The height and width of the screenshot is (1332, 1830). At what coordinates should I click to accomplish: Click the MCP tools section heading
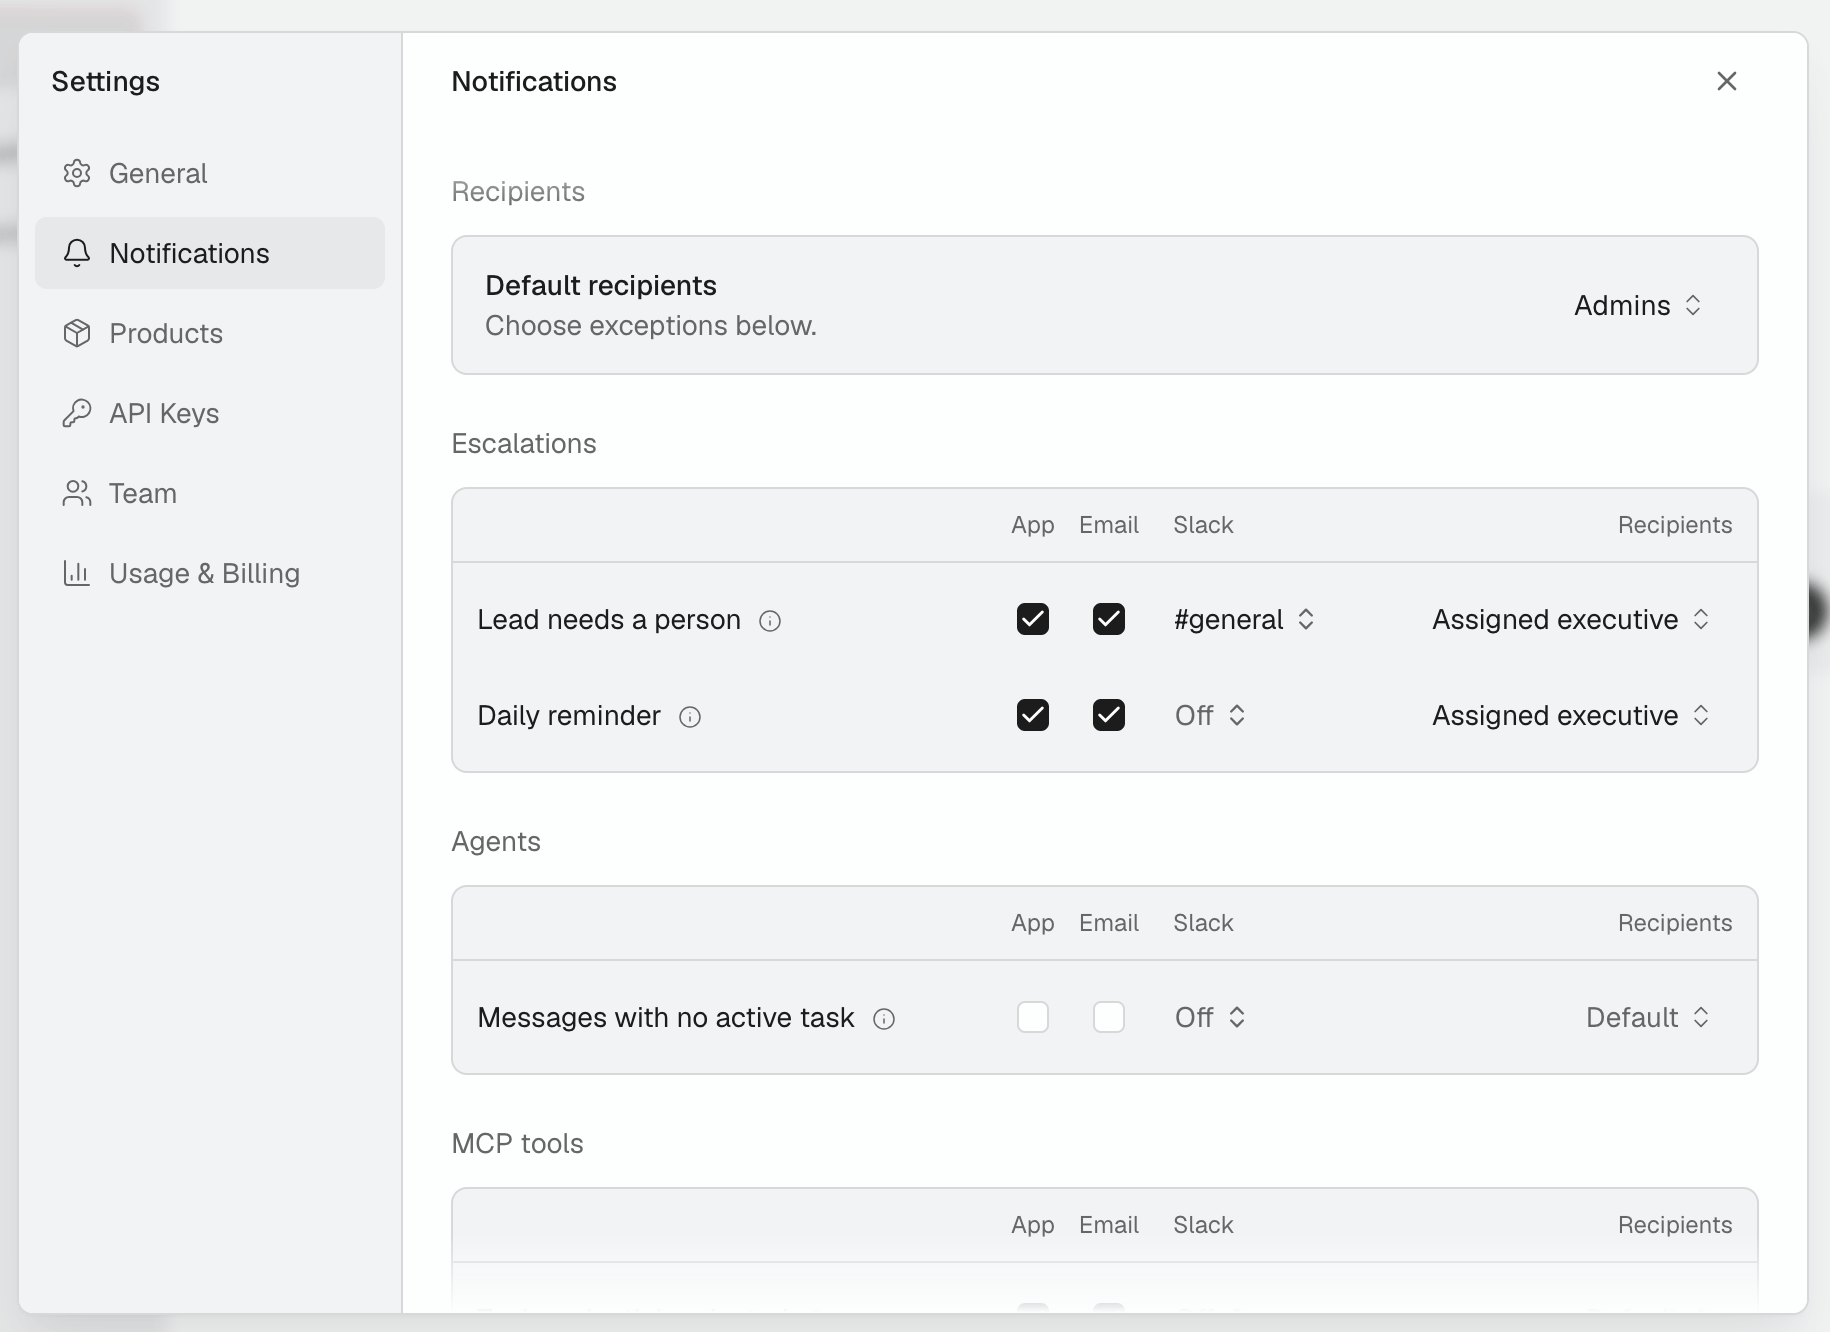(x=517, y=1143)
